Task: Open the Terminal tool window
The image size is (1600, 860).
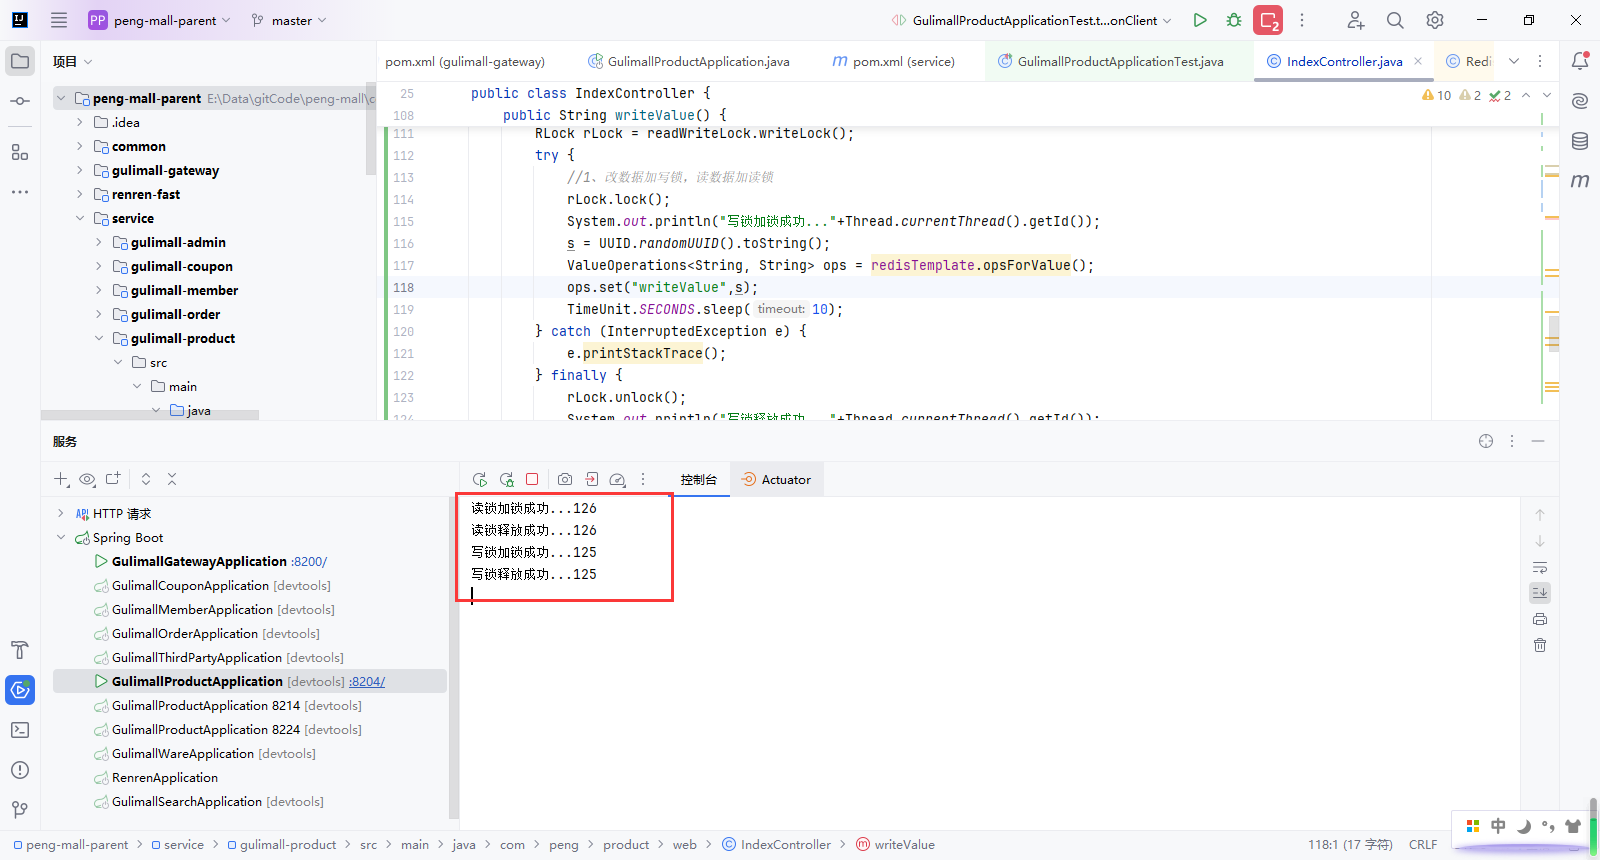Action: 20,730
